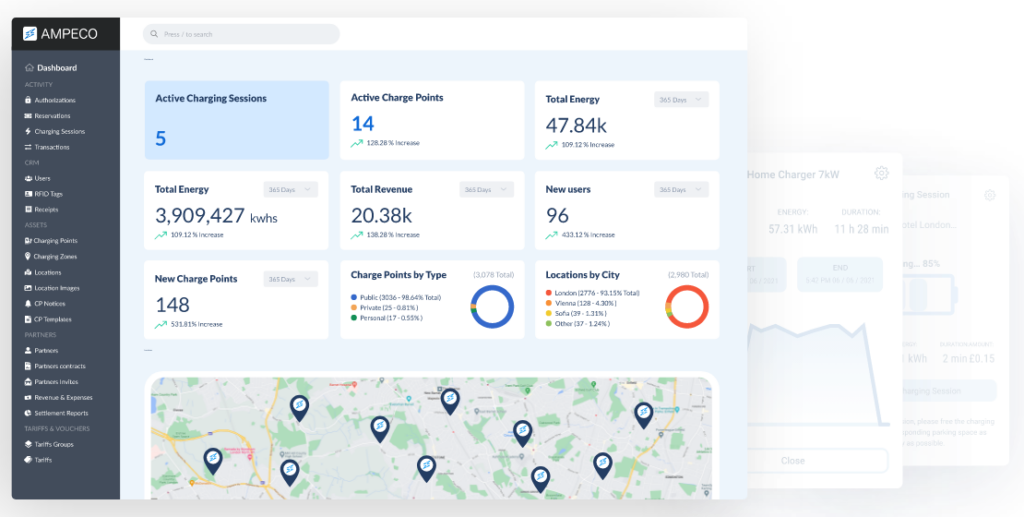Click '433.12 % Increase' text

coord(588,235)
